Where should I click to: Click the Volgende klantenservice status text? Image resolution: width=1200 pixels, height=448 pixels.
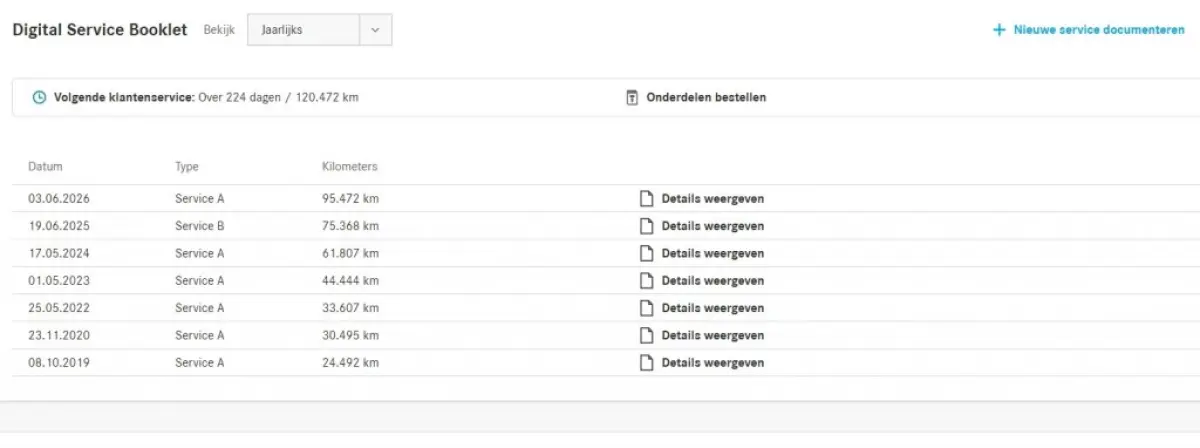[x=206, y=98]
